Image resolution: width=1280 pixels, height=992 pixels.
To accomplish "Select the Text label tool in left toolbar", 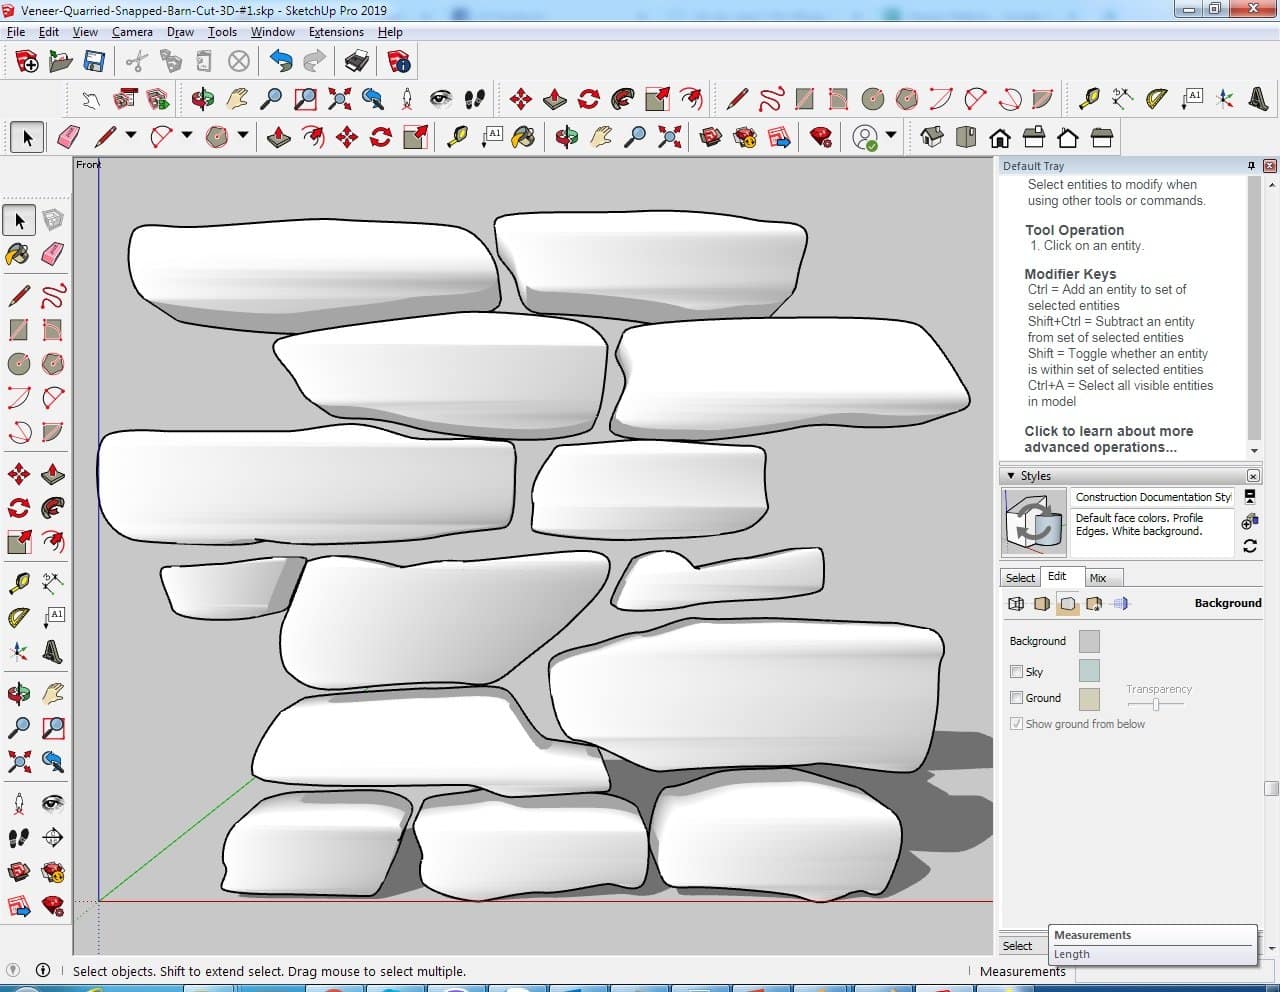I will (x=53, y=616).
